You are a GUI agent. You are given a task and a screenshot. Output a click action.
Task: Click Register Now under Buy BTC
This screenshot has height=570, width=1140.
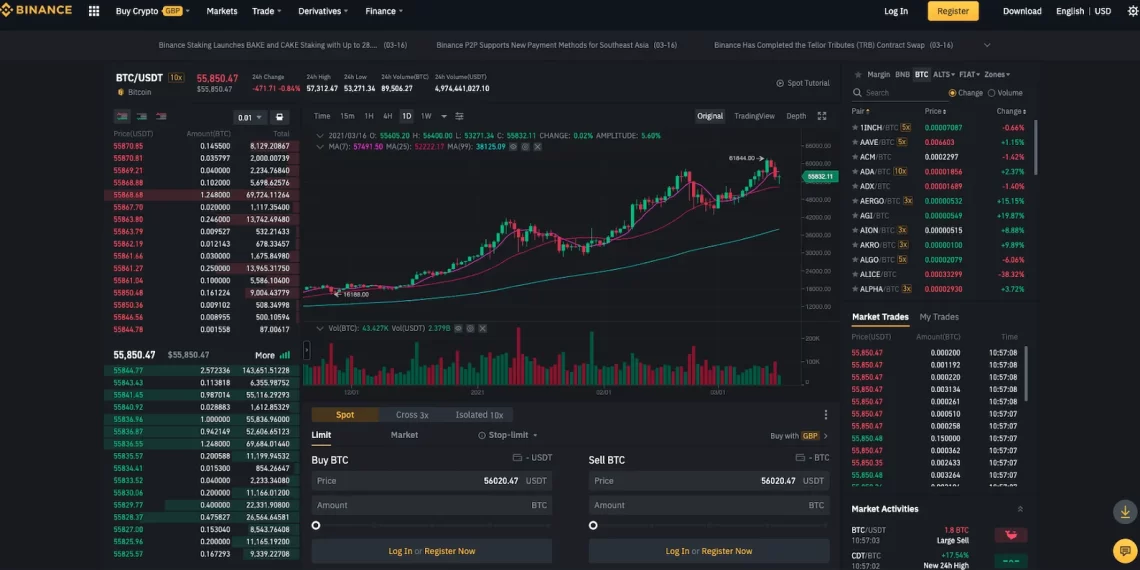450,551
